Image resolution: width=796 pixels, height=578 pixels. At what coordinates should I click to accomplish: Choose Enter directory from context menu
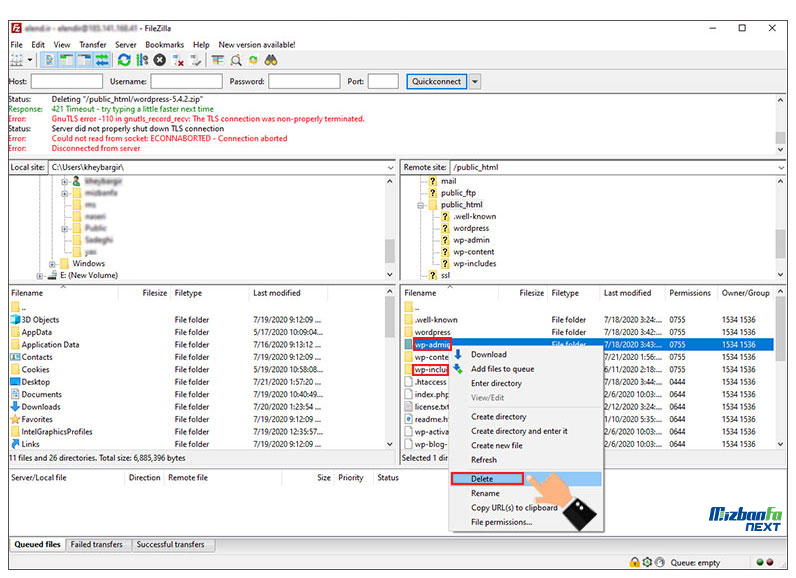526,383
